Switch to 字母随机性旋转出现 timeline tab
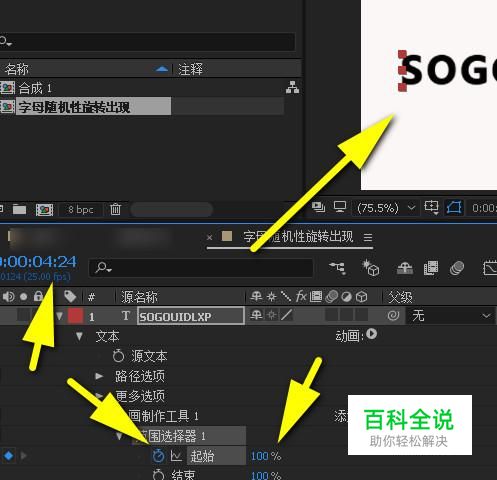 tap(297, 237)
